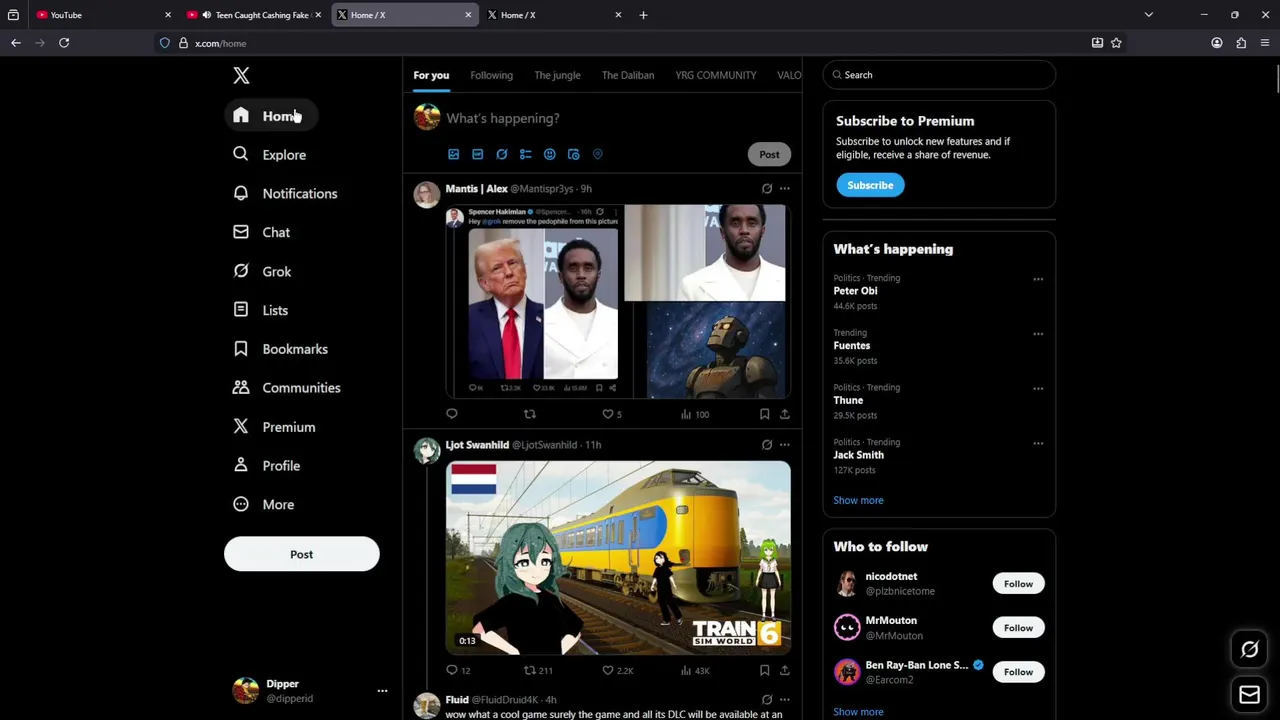Like the Mantis | Alex post
Image resolution: width=1280 pixels, height=720 pixels.
tap(607, 414)
